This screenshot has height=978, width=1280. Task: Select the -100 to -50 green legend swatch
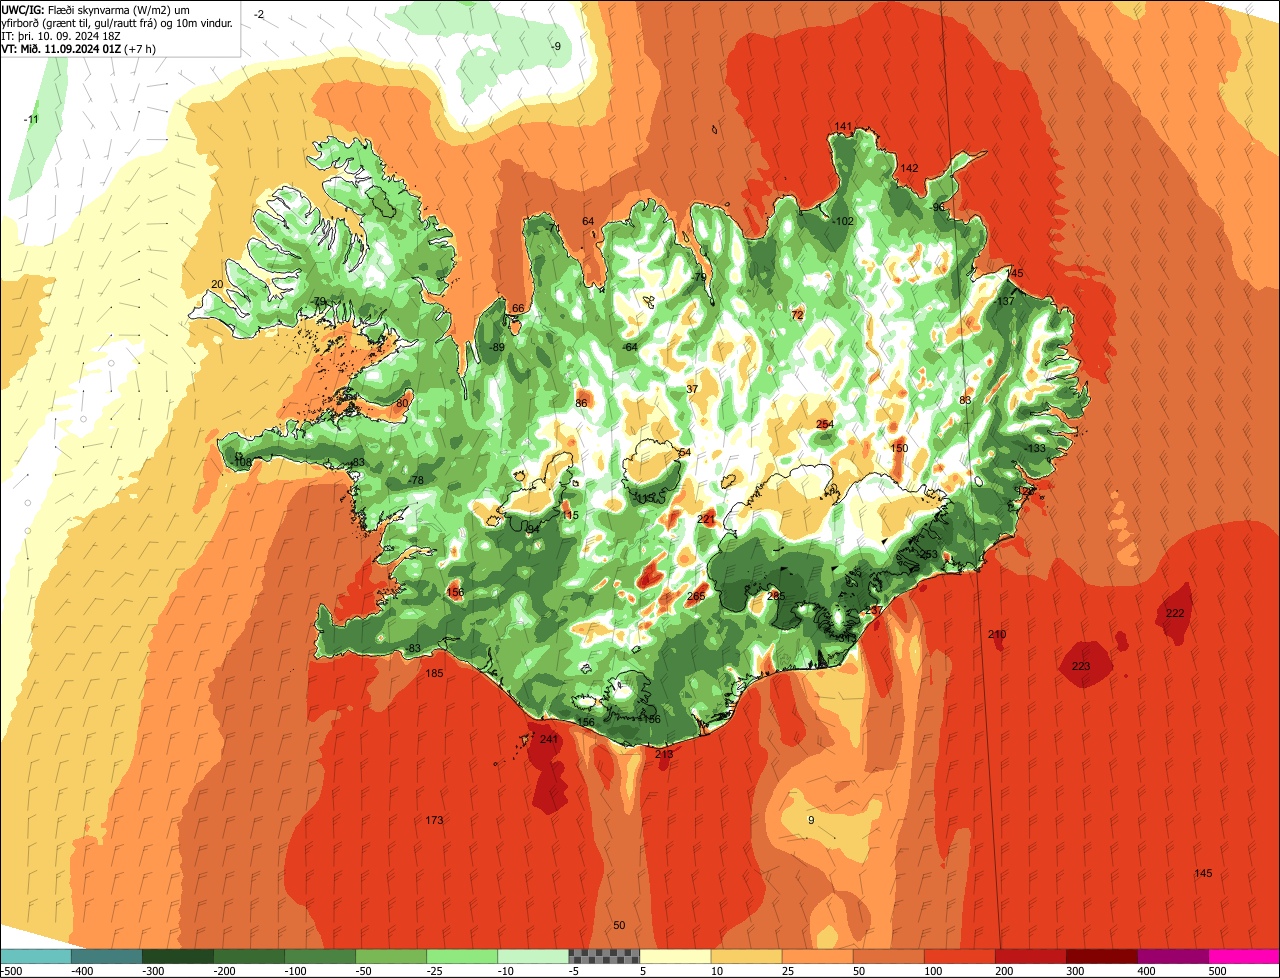pyautogui.click(x=319, y=956)
